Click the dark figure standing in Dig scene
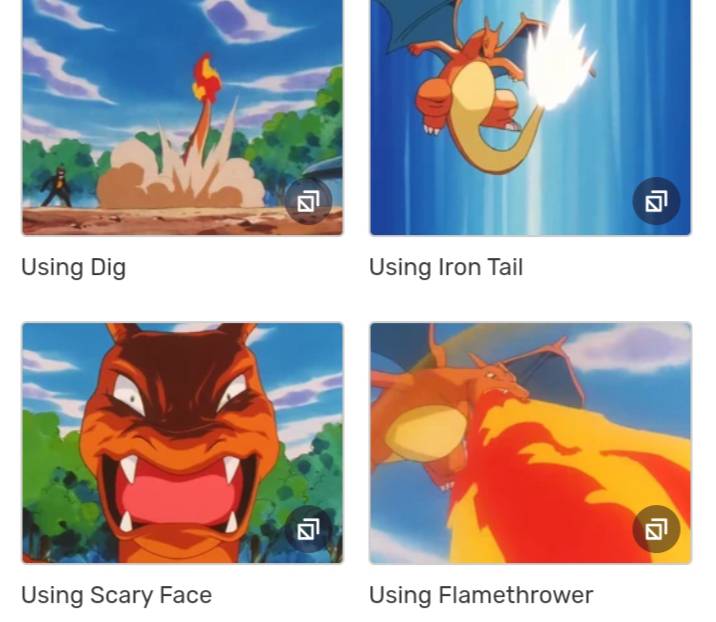The image size is (716, 622). click(x=58, y=187)
